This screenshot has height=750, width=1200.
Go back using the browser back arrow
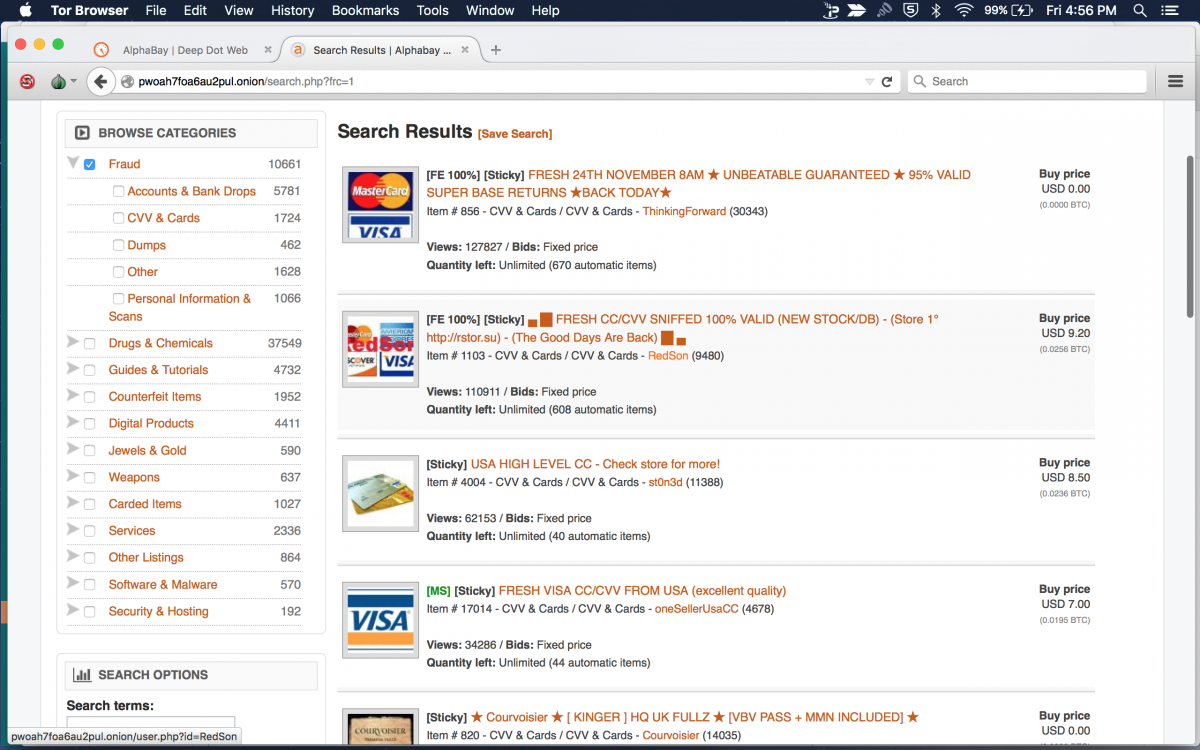[x=100, y=82]
